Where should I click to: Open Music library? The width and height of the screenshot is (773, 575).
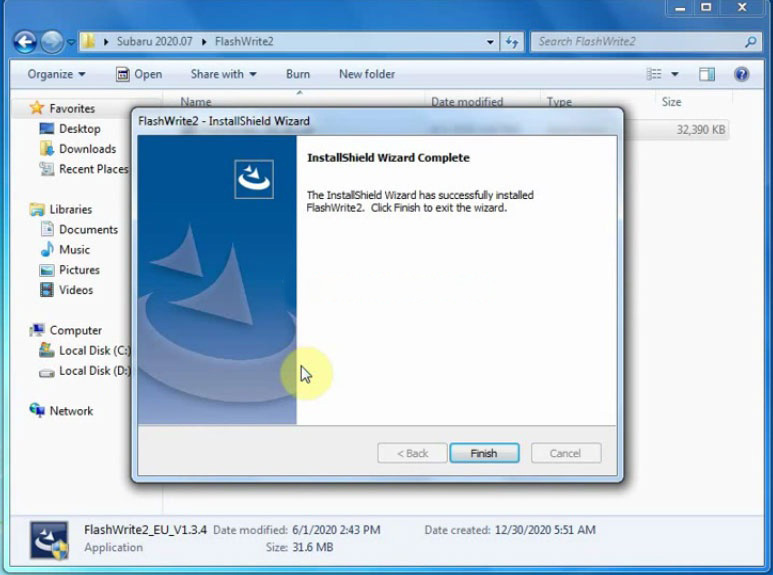pos(74,250)
